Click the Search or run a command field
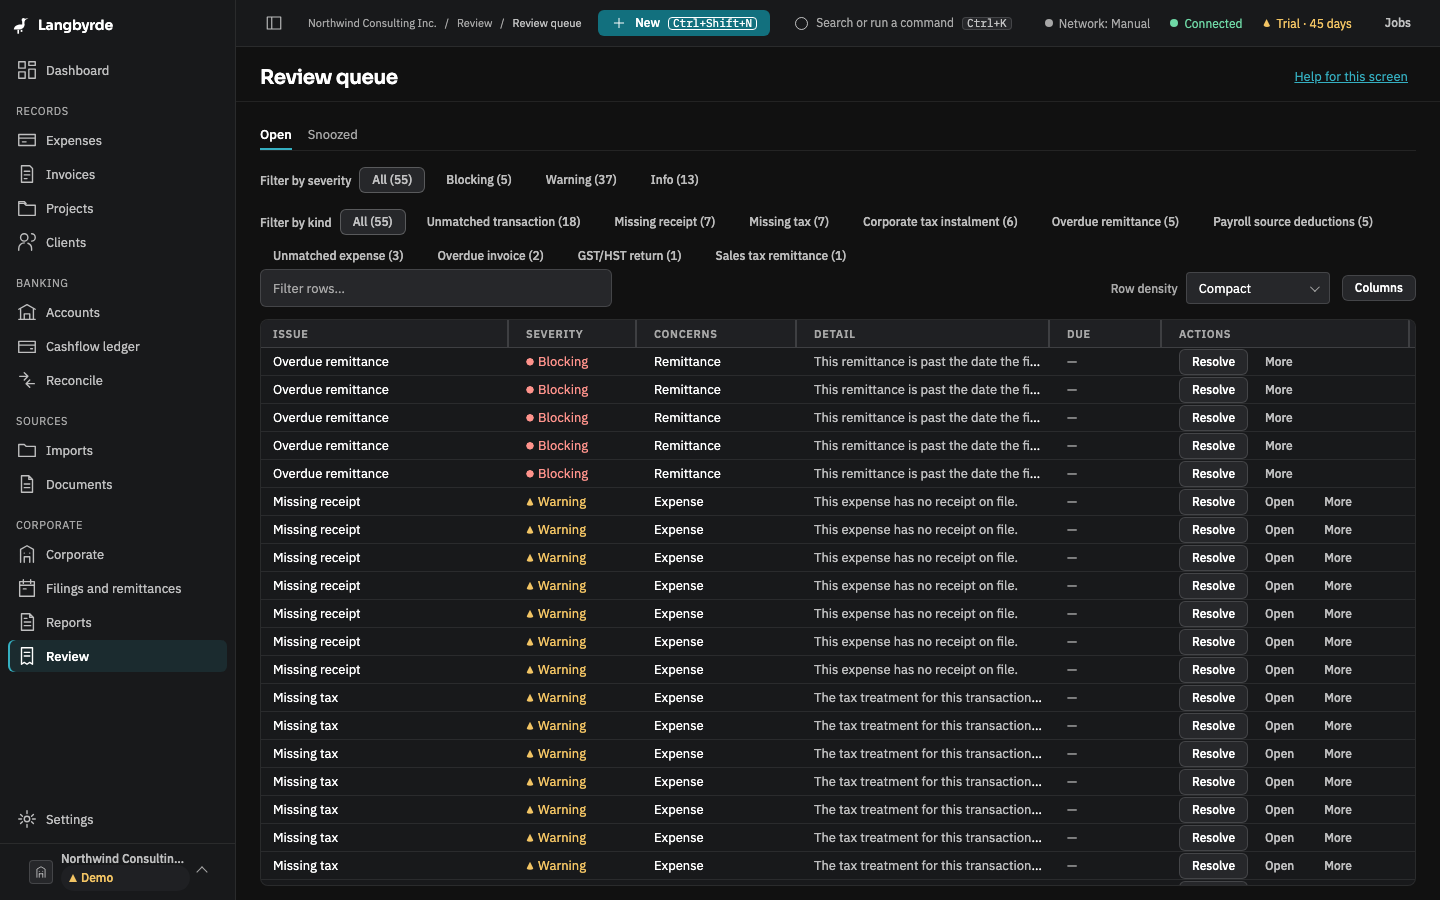Screen dimensions: 1440x900 pos(903,23)
